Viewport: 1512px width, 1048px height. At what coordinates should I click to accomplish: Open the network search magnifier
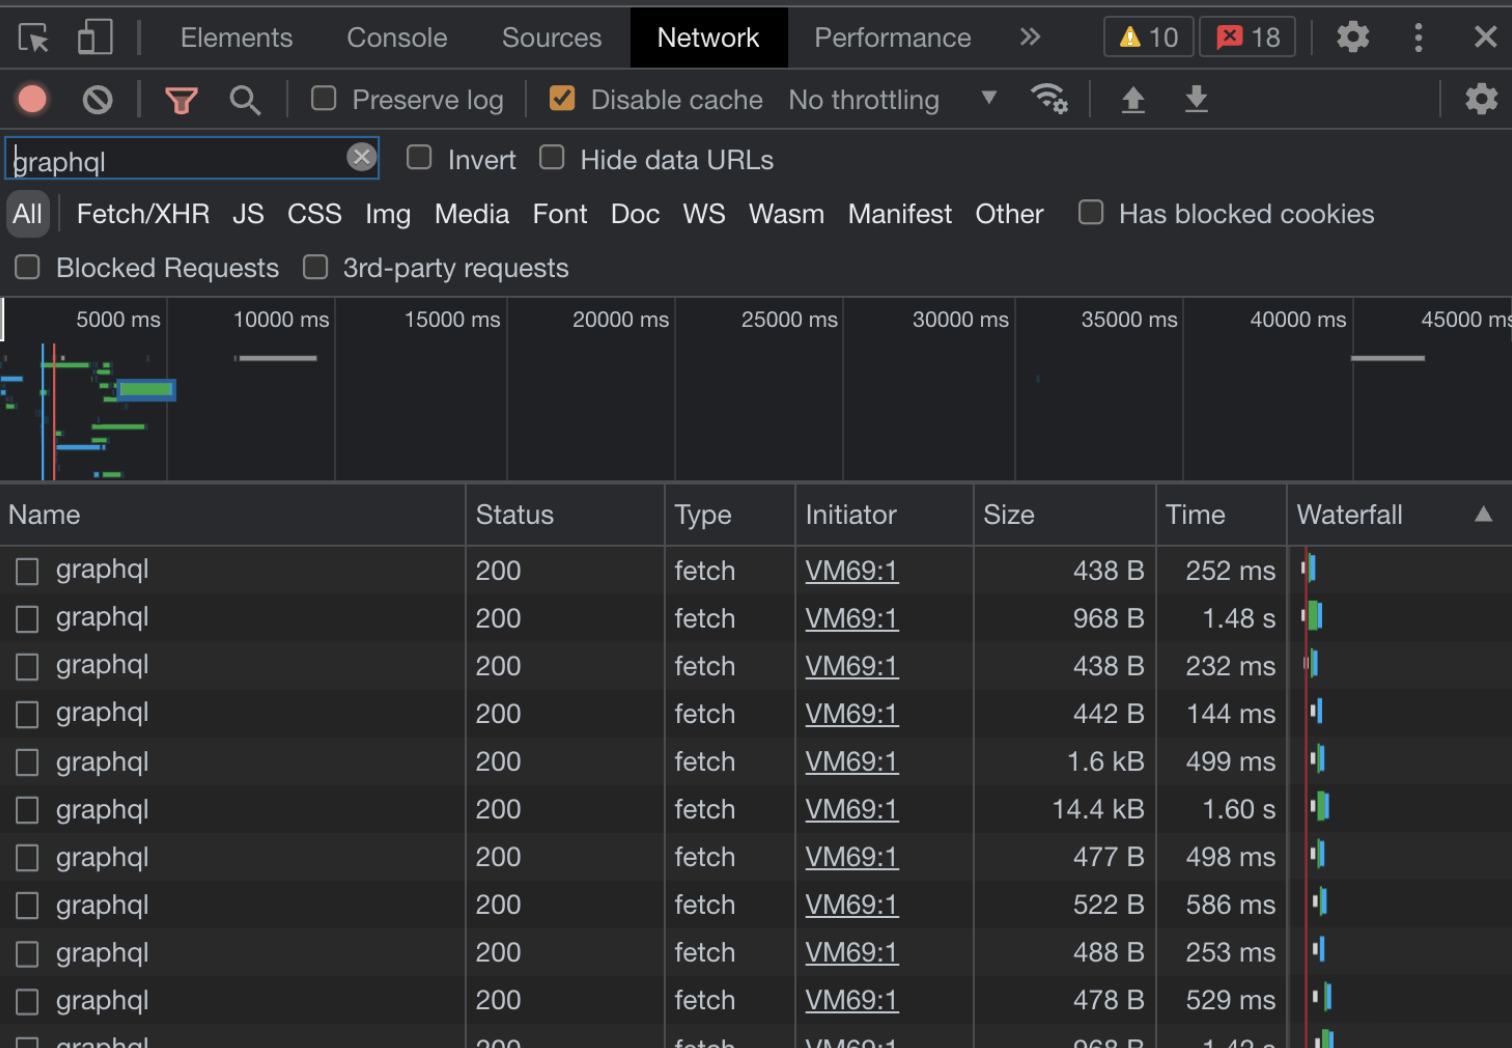click(244, 100)
